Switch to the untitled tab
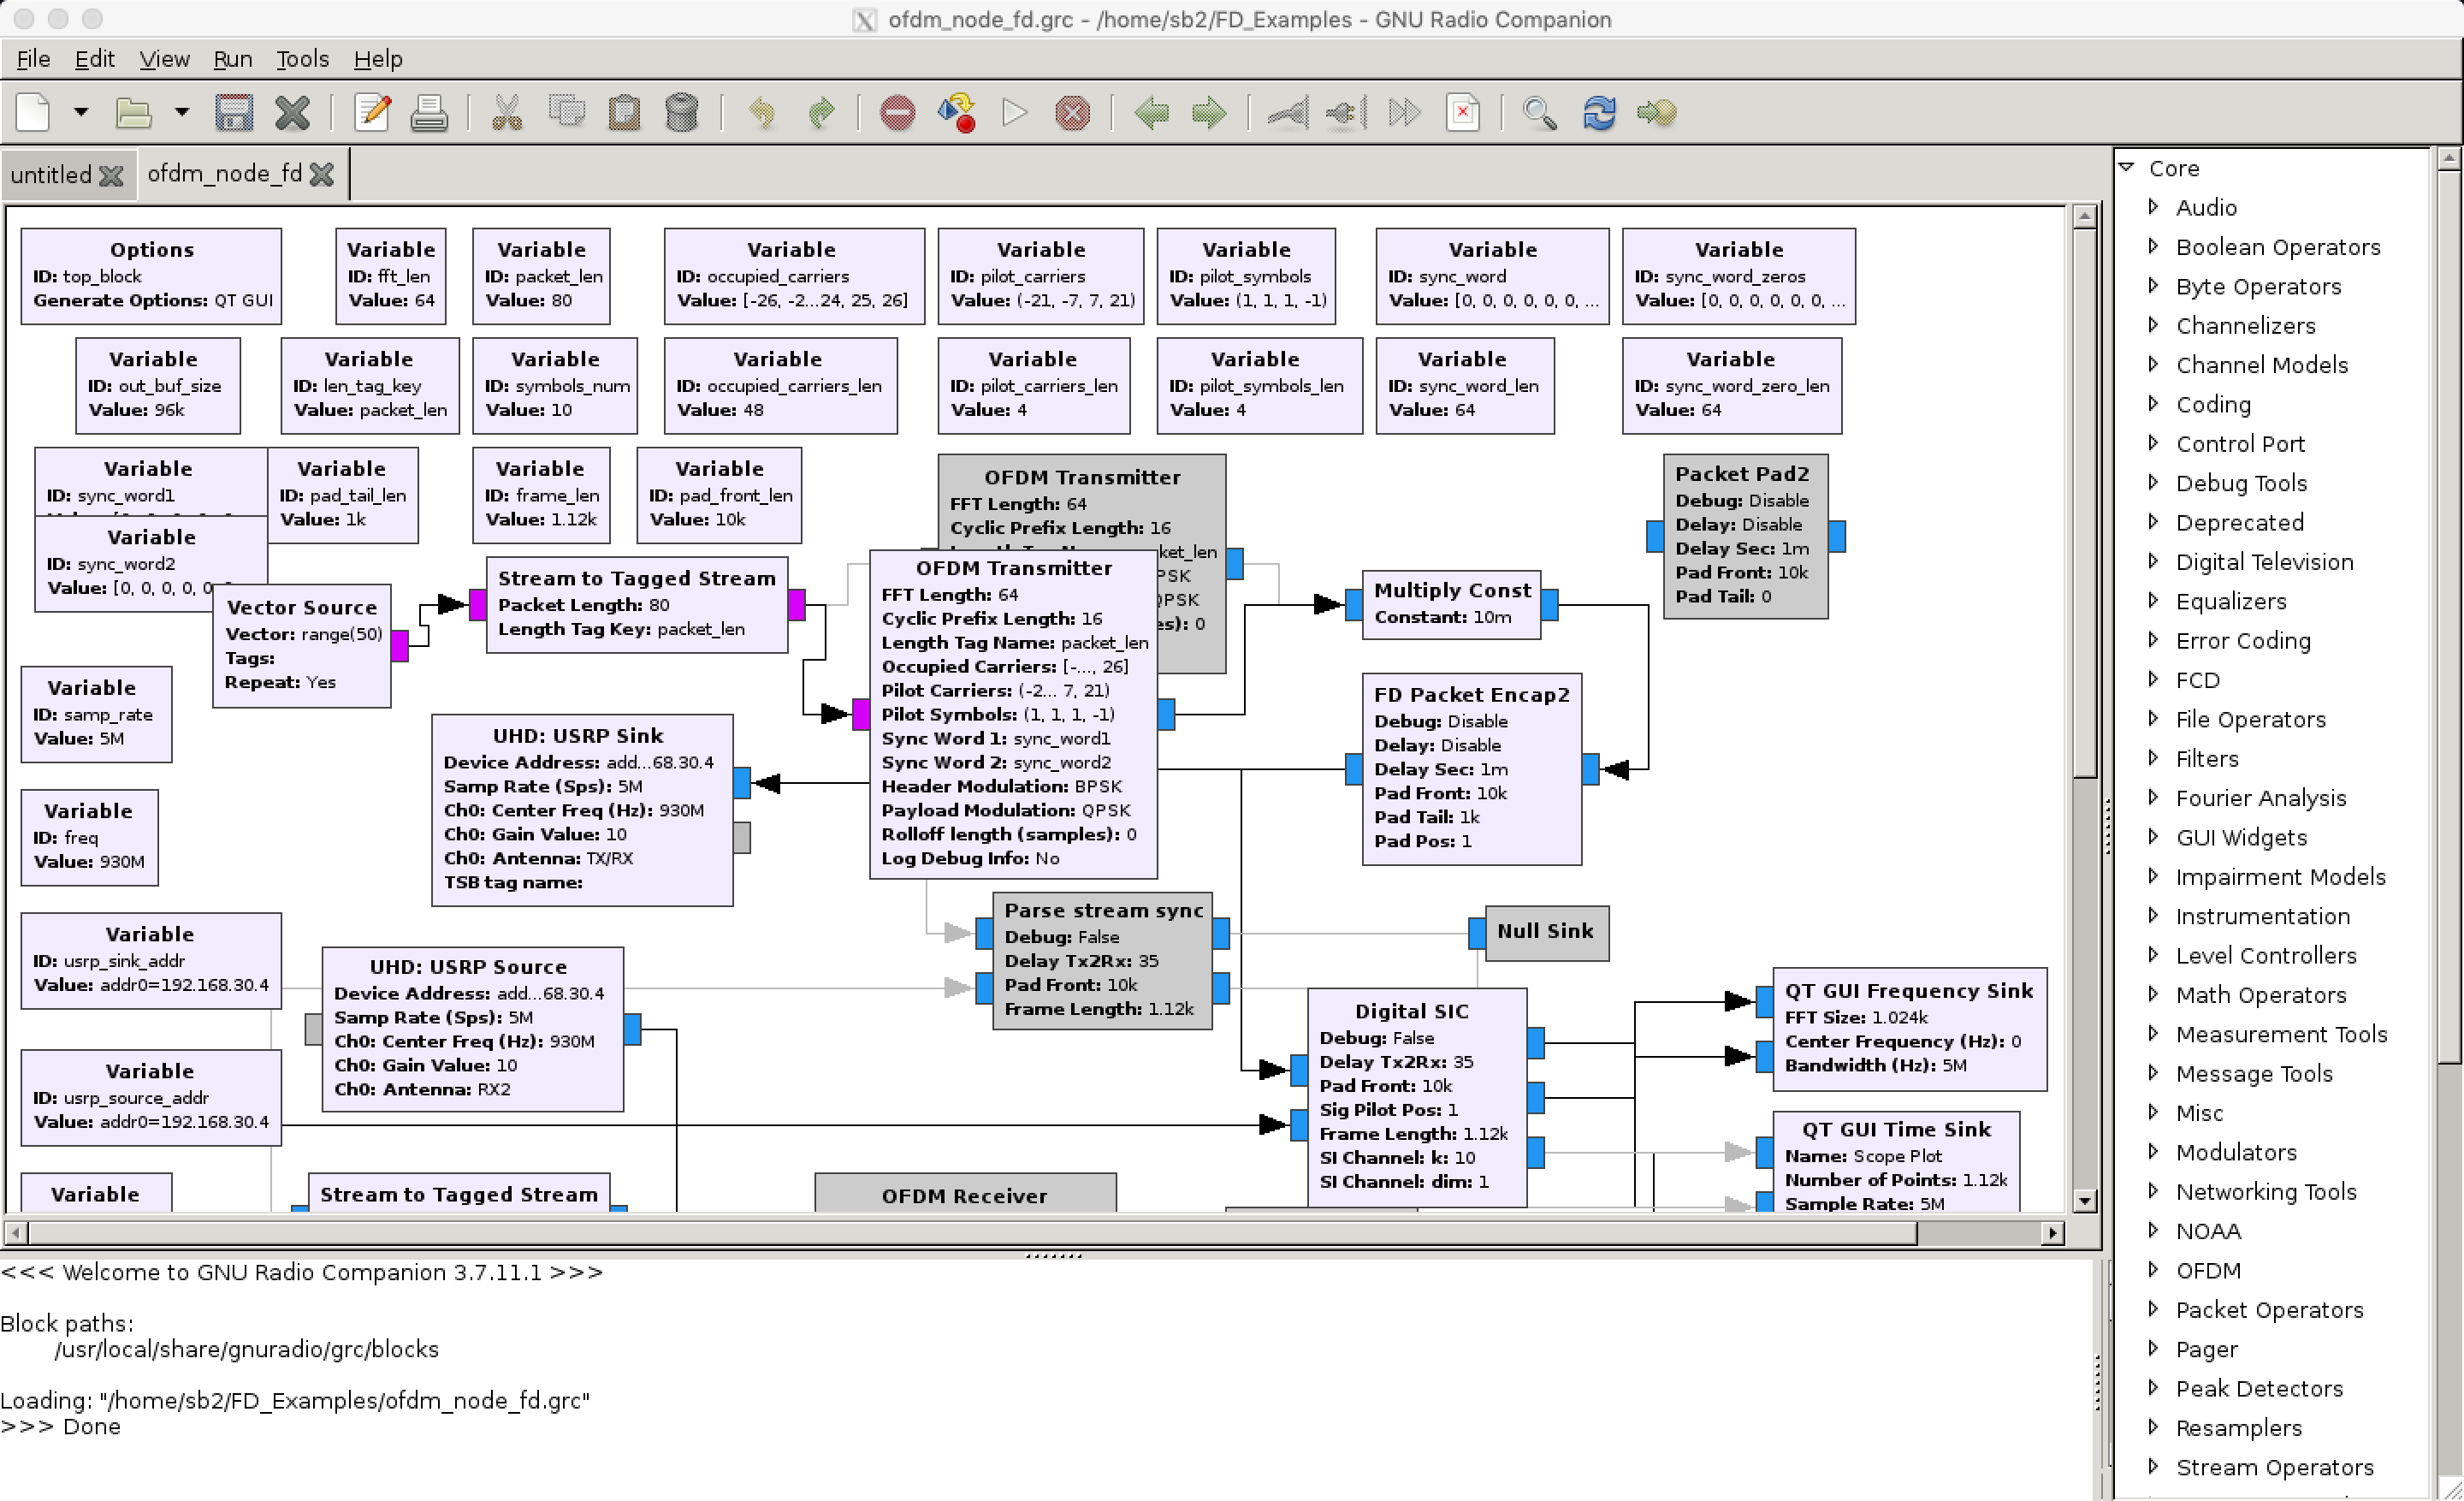Screen dimensions: 2464x1501 pos(51,175)
